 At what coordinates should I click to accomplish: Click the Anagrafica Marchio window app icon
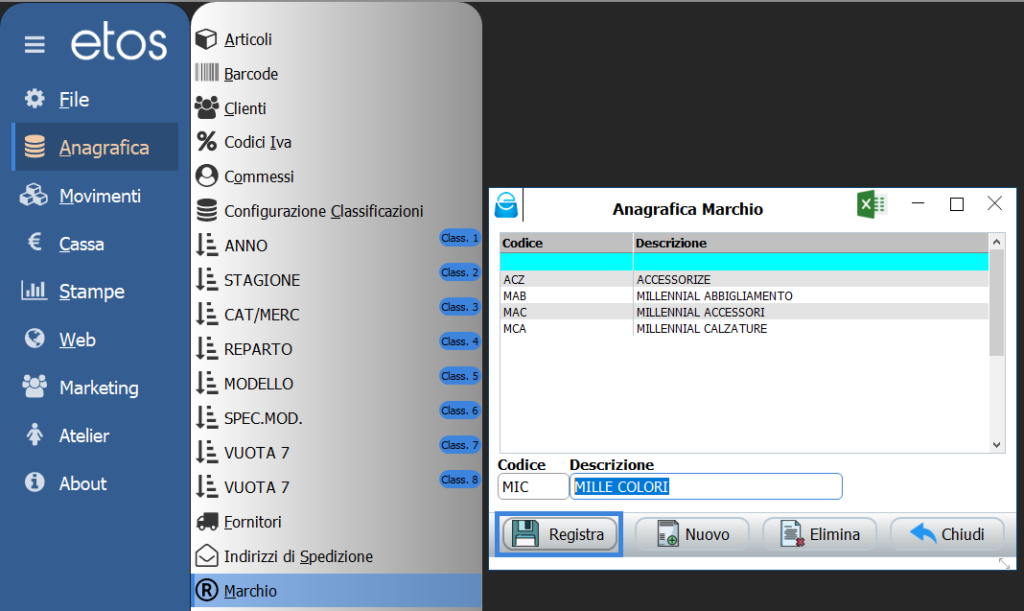pyautogui.click(x=506, y=205)
